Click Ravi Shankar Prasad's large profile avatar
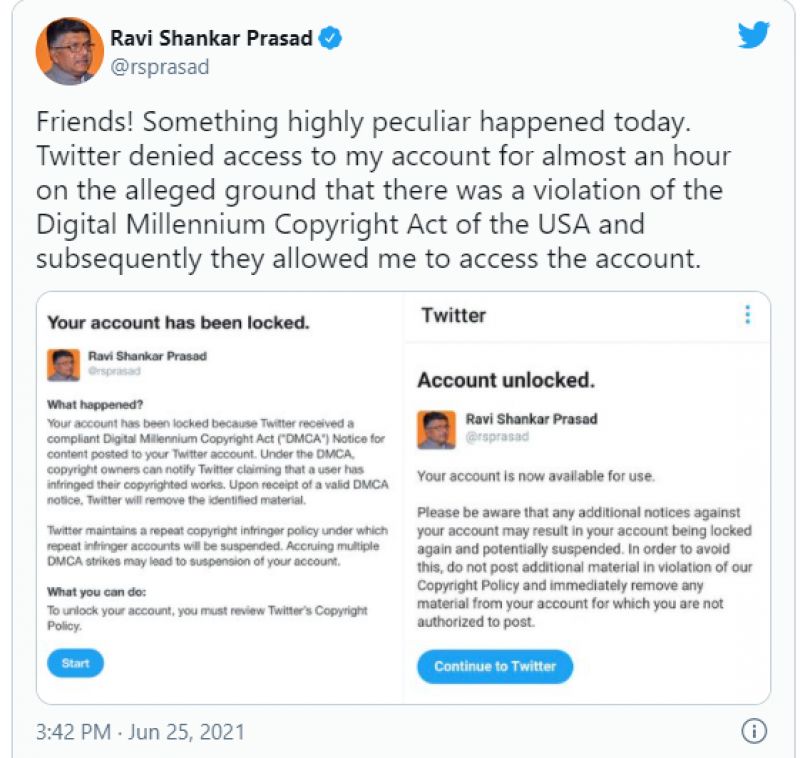The height and width of the screenshot is (758, 800). 70,50
